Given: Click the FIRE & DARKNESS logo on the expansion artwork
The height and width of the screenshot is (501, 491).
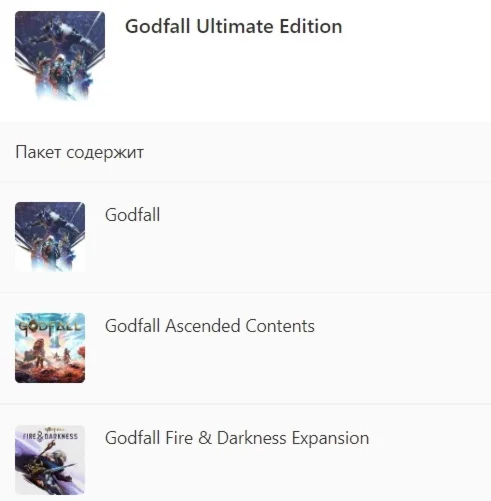Looking at the screenshot, I should tap(50, 435).
